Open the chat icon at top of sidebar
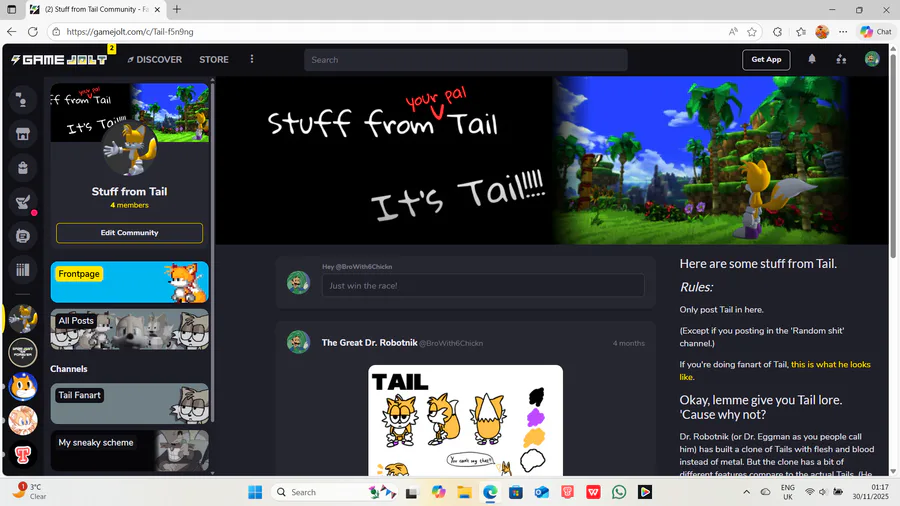 click(22, 100)
